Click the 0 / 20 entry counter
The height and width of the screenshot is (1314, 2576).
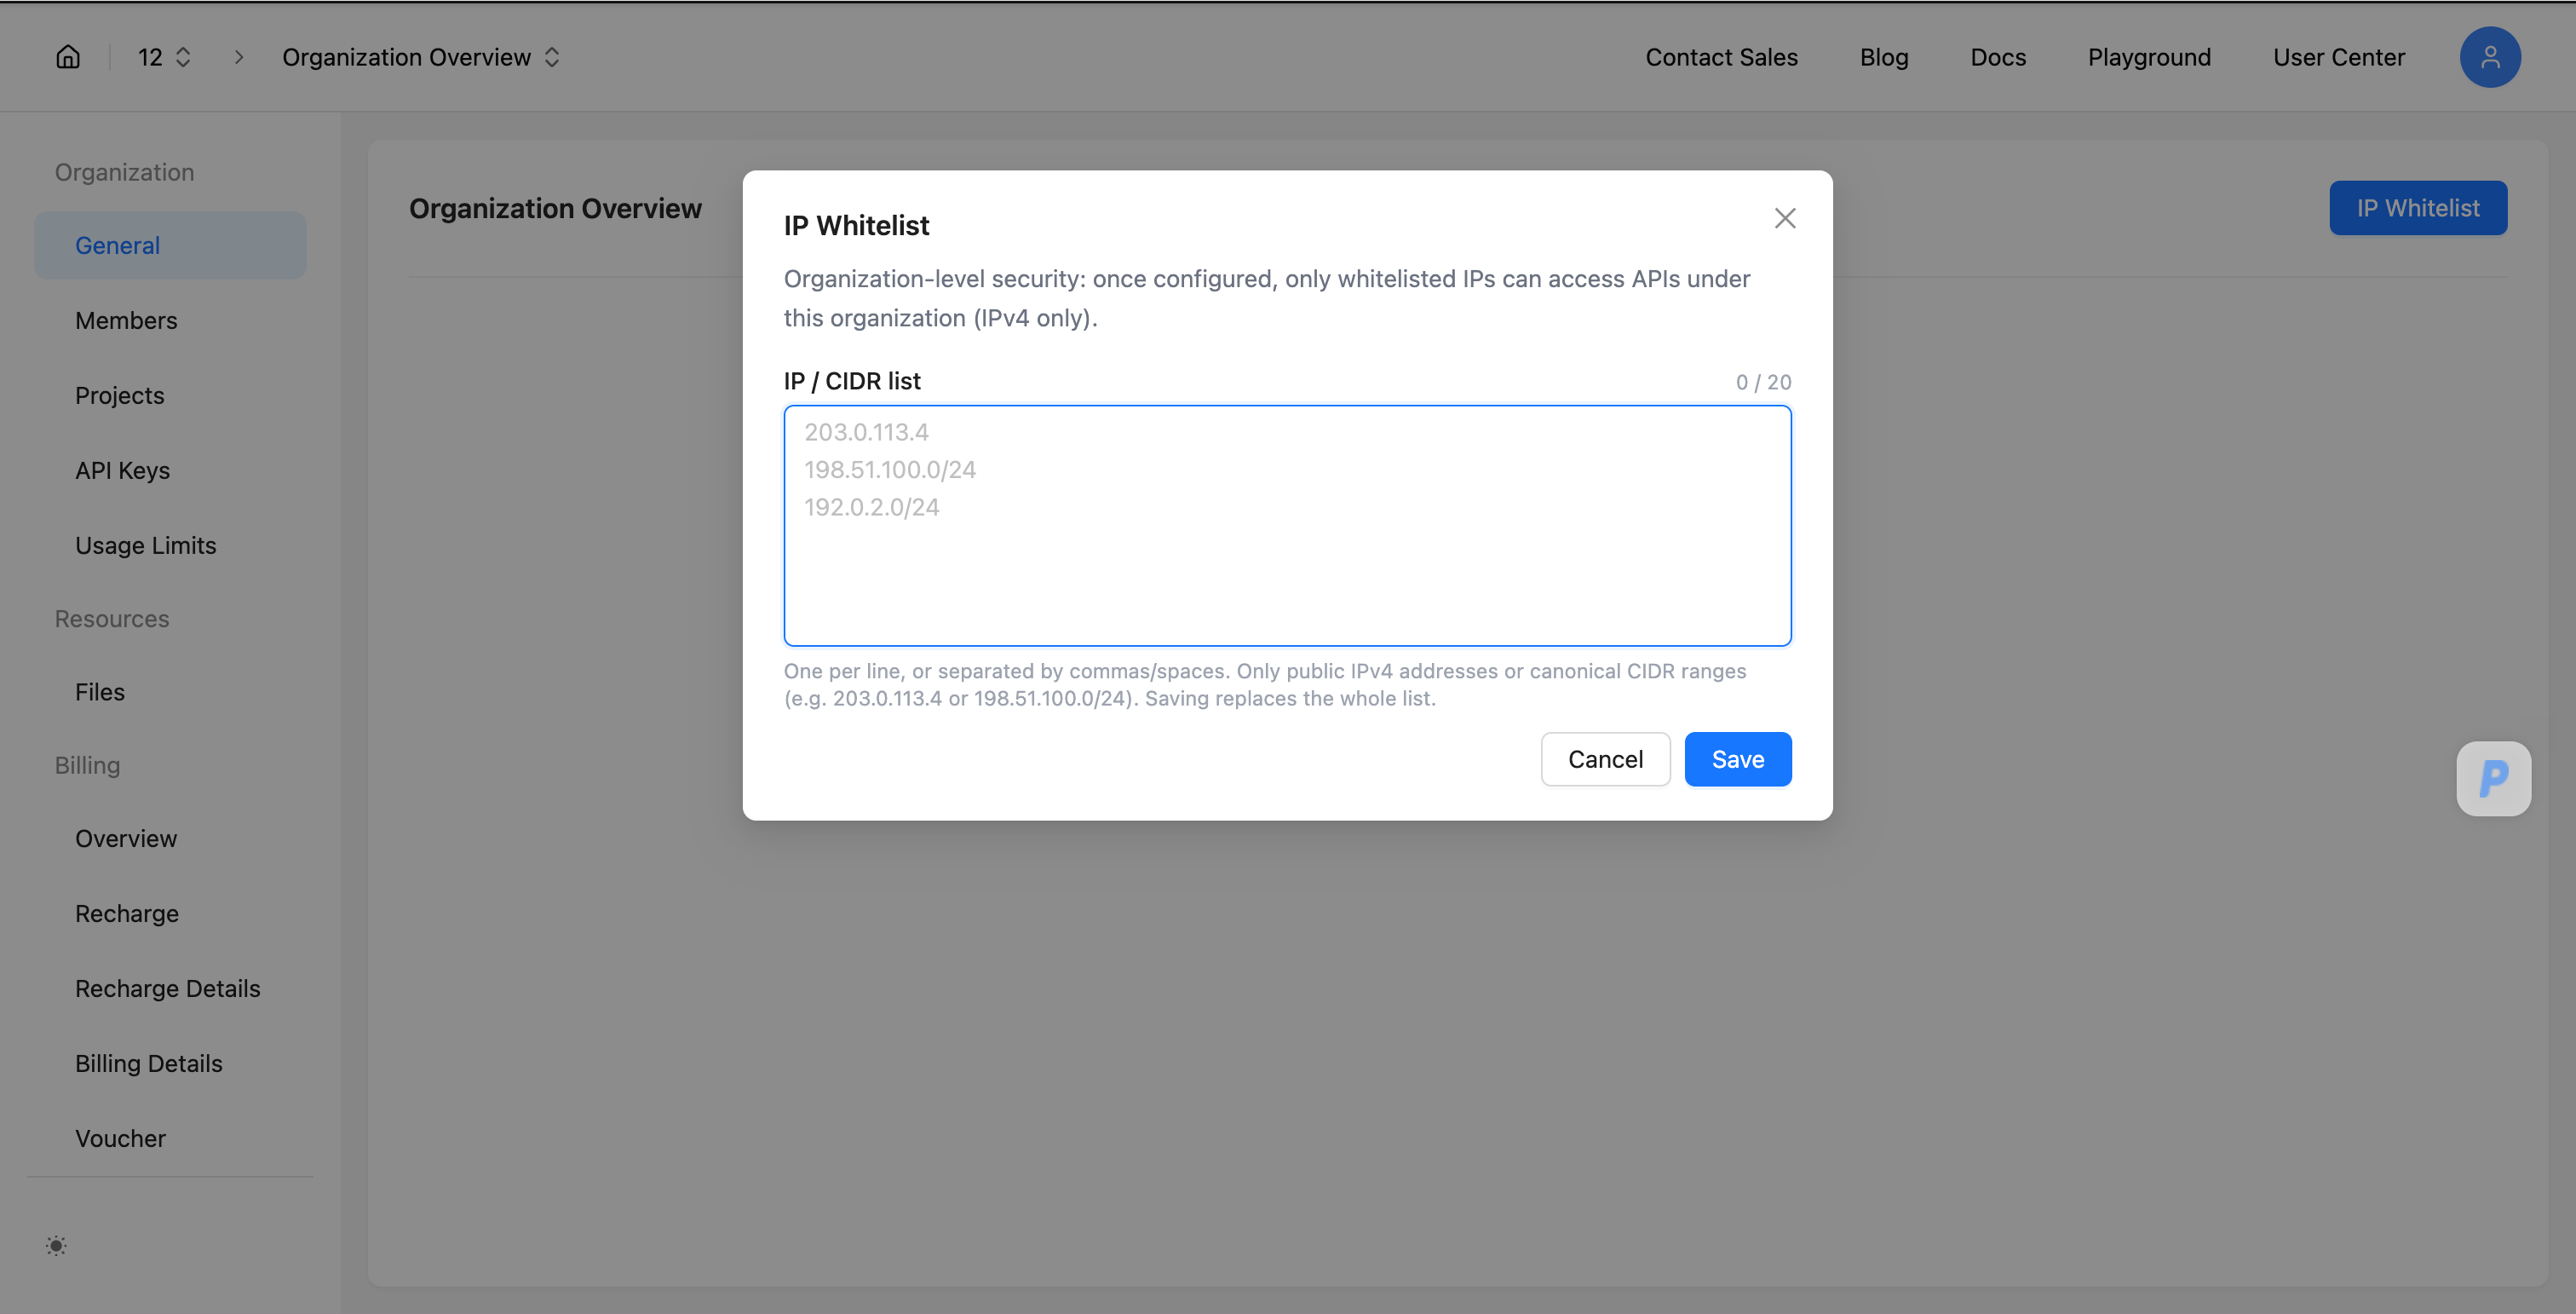point(1763,382)
